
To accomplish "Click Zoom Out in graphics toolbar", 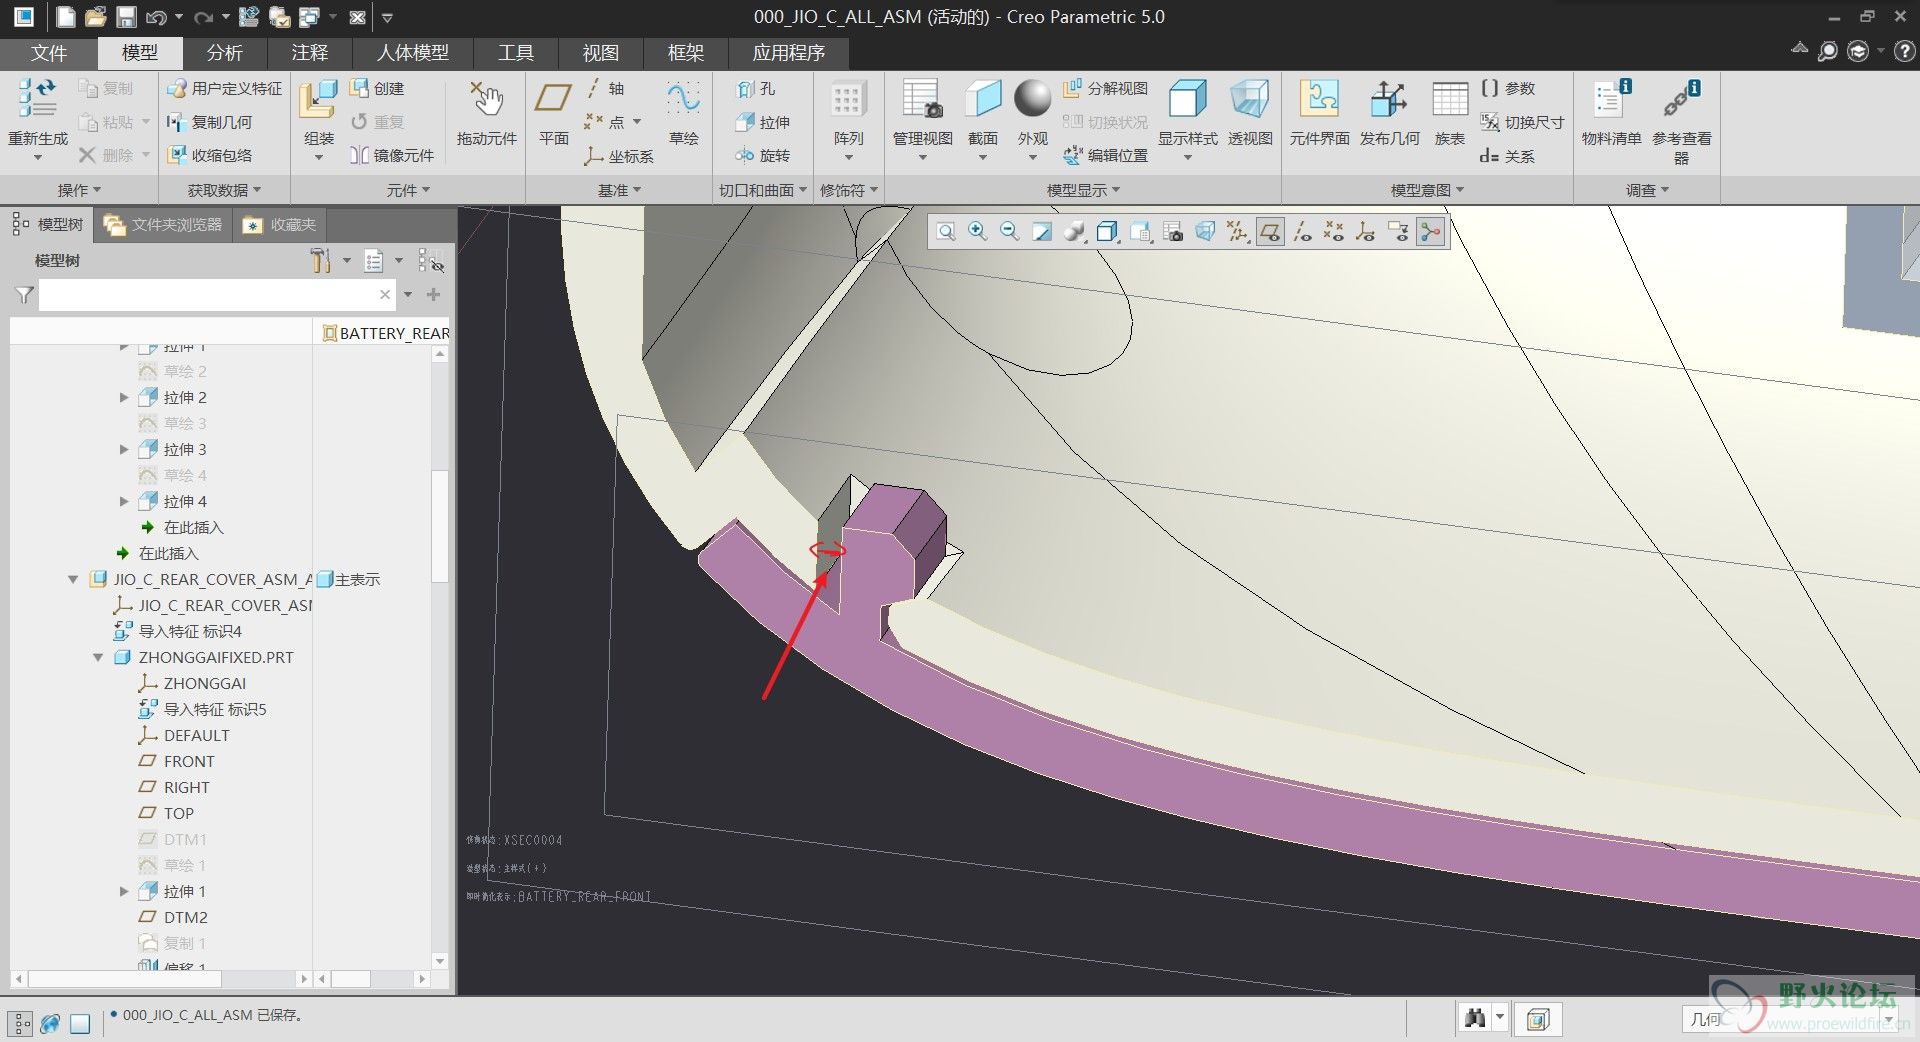I will pyautogui.click(x=1009, y=232).
